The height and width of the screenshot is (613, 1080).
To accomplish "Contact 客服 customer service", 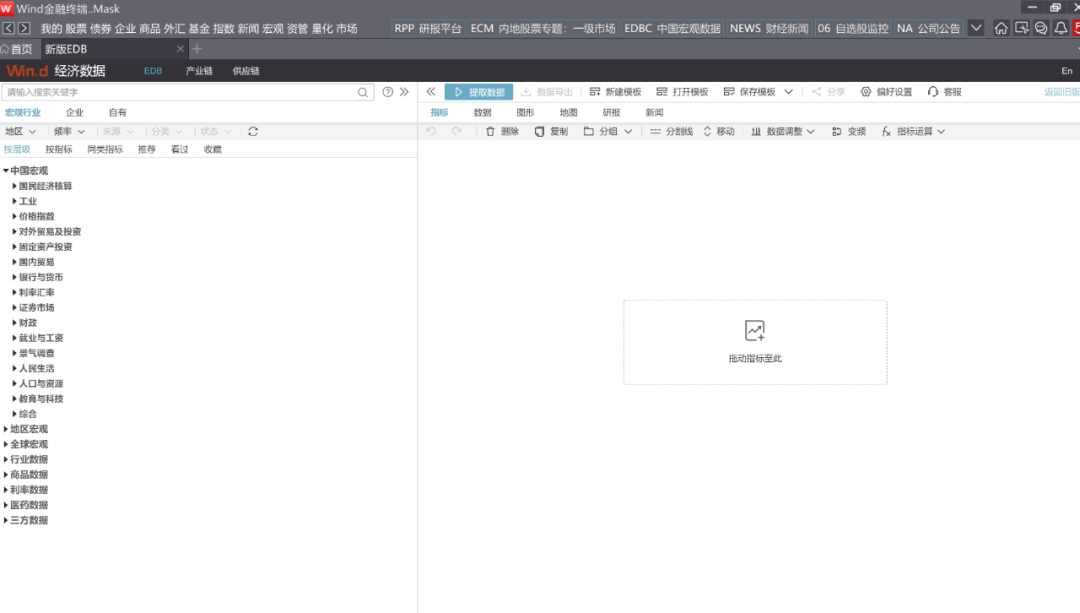I will [x=944, y=92].
